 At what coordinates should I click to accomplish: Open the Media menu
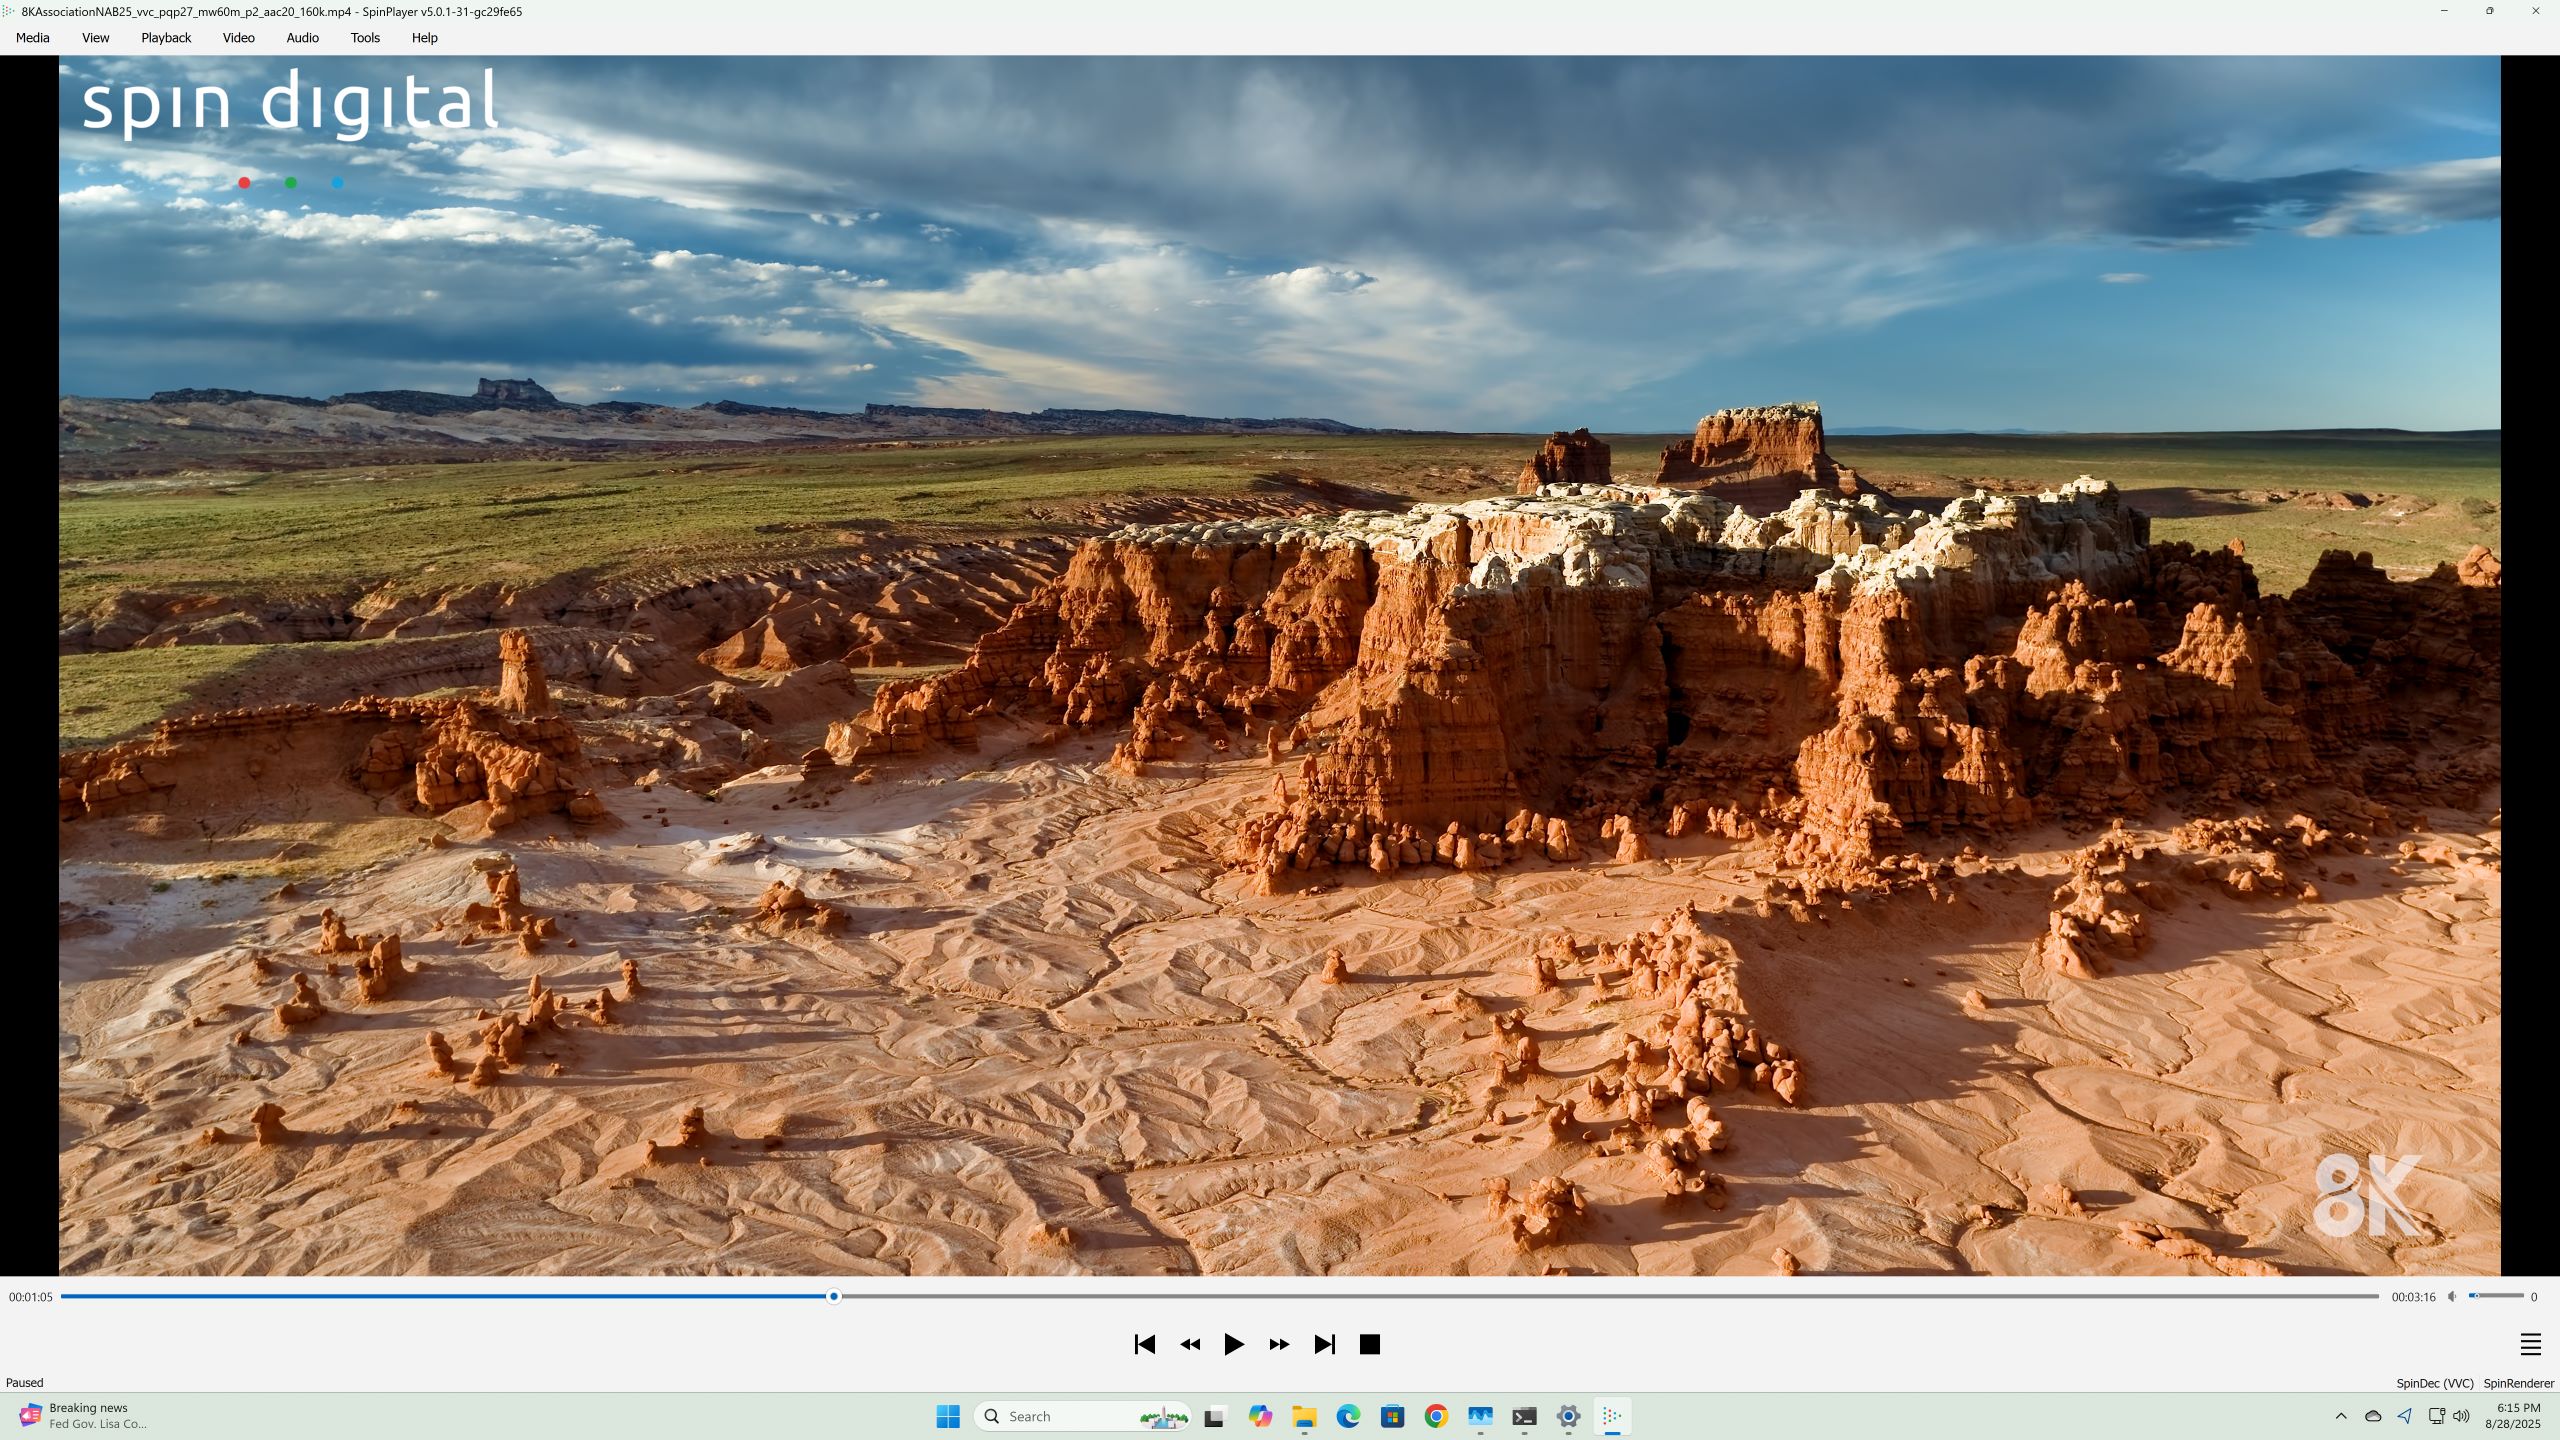click(32, 38)
